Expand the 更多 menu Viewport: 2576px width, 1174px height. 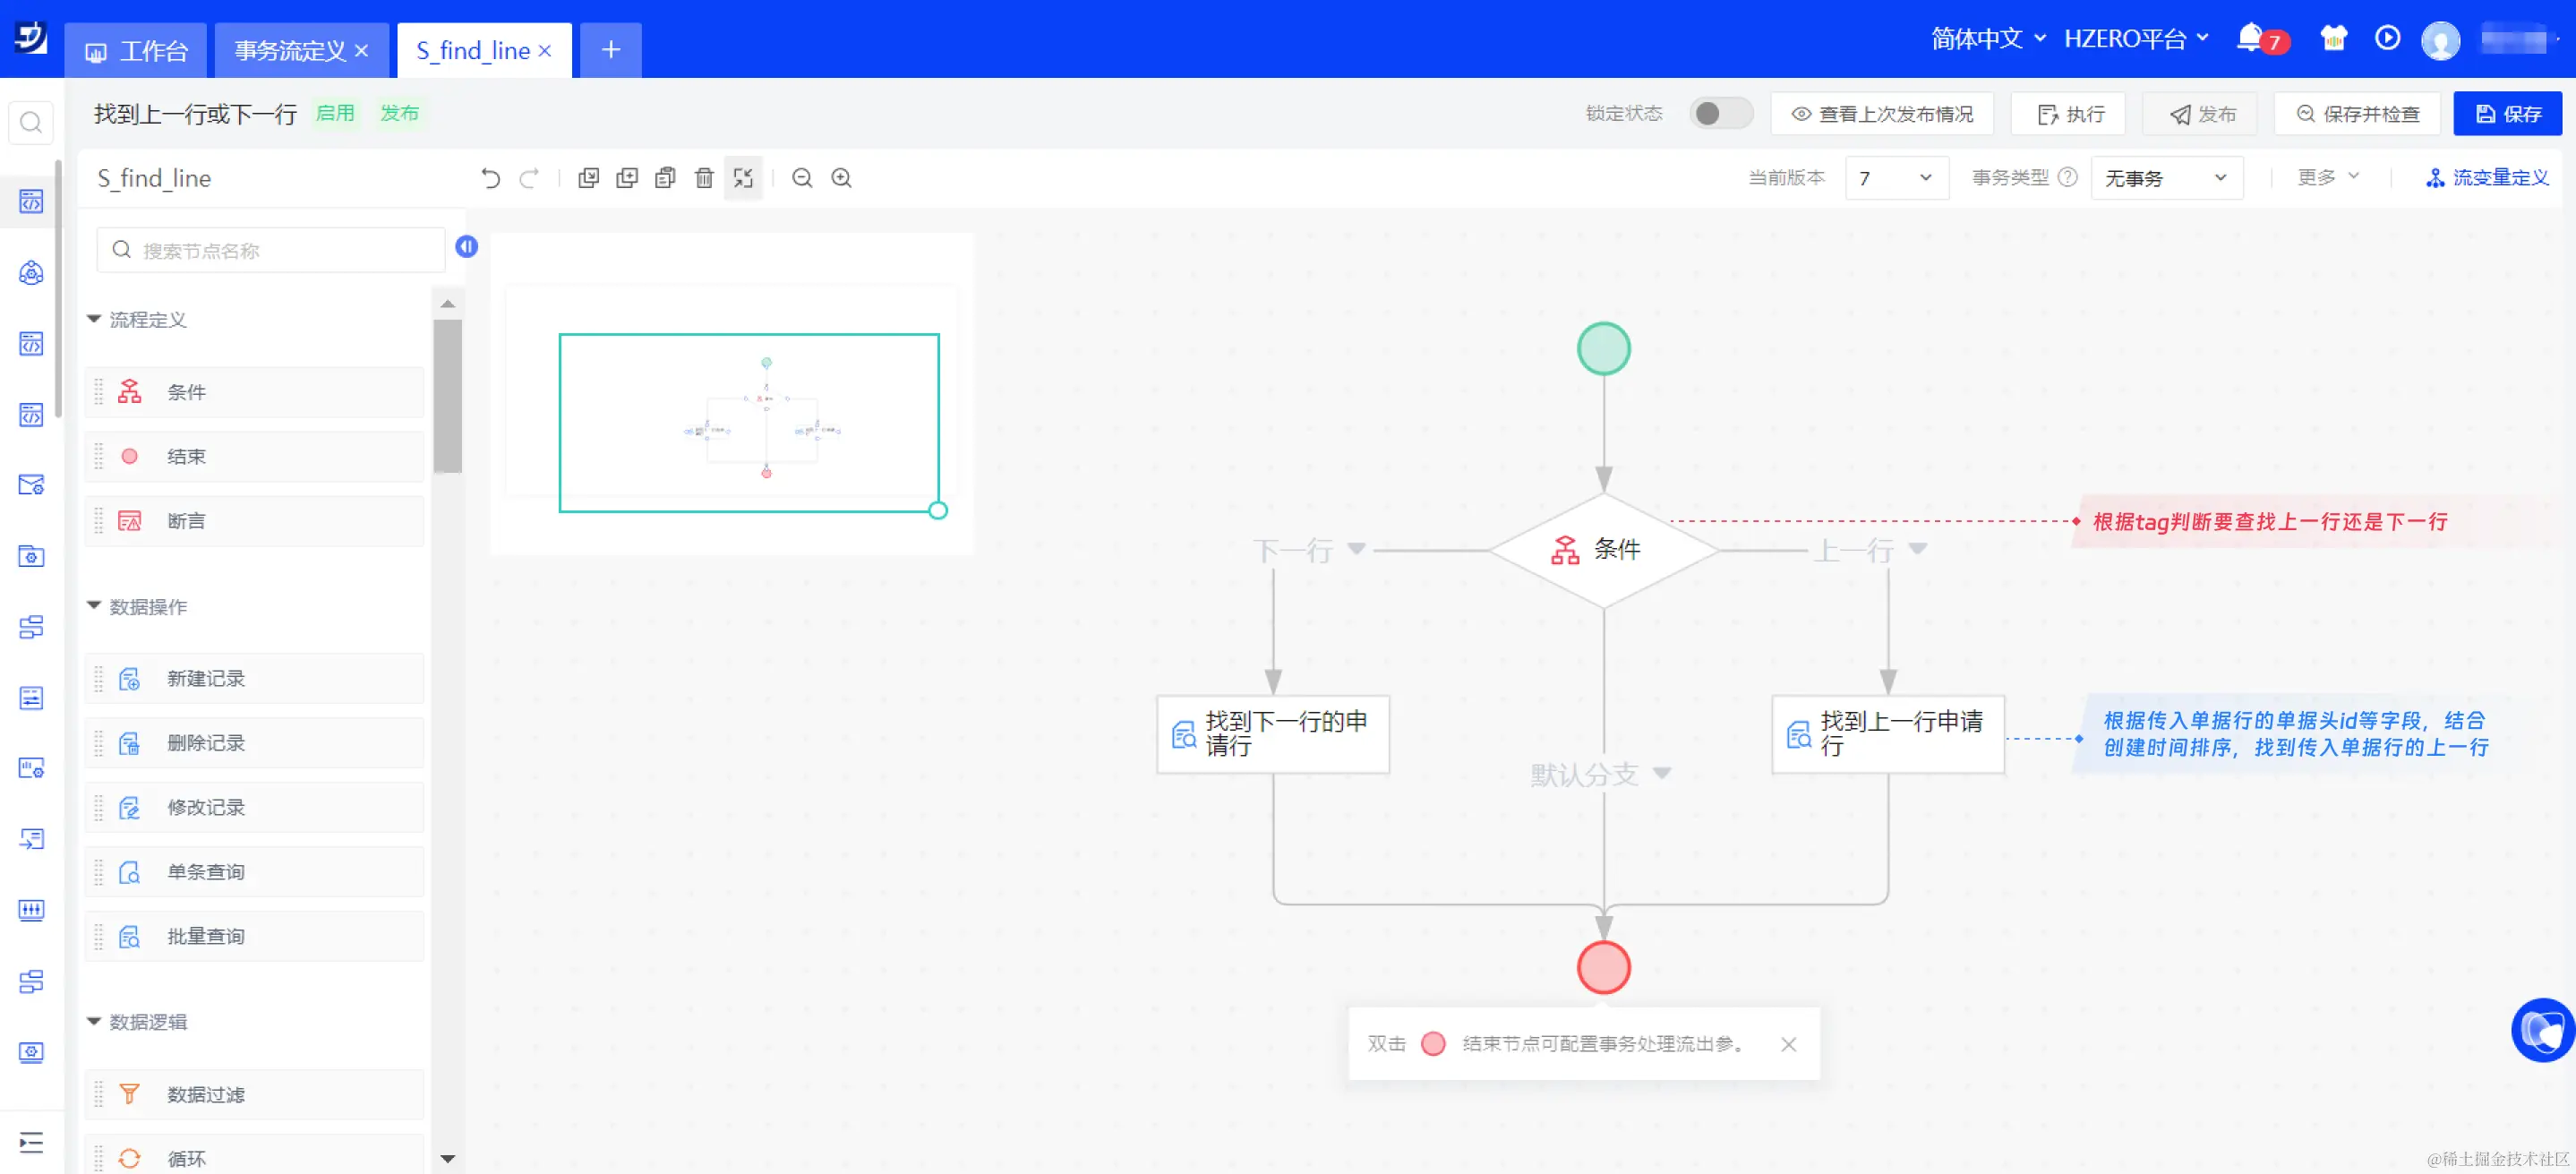(x=2327, y=177)
